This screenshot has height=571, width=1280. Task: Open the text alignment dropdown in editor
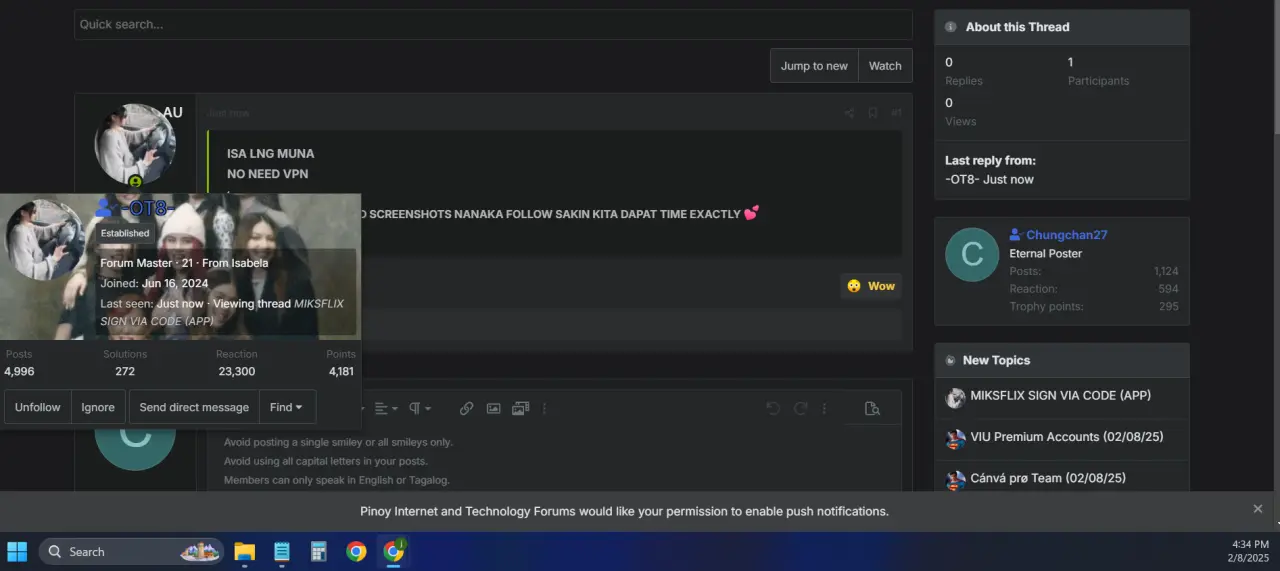386,408
